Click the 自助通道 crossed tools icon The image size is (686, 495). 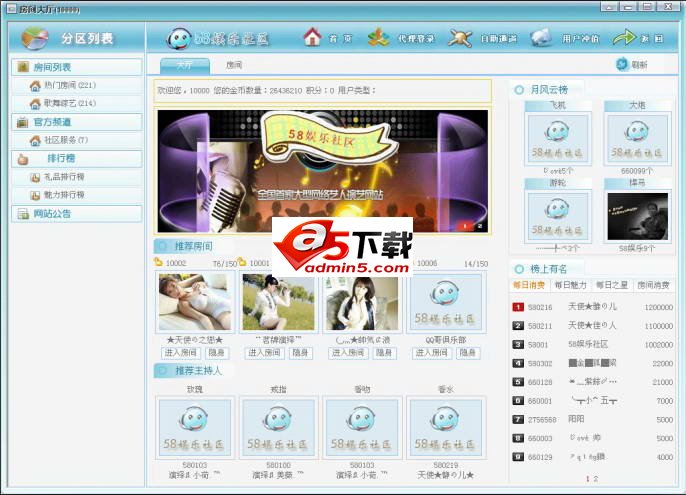coord(460,38)
